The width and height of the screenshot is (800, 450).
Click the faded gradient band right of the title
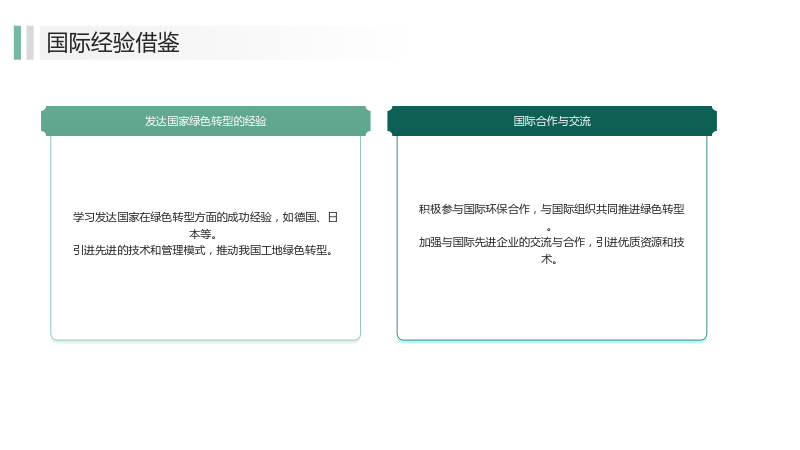pos(288,43)
